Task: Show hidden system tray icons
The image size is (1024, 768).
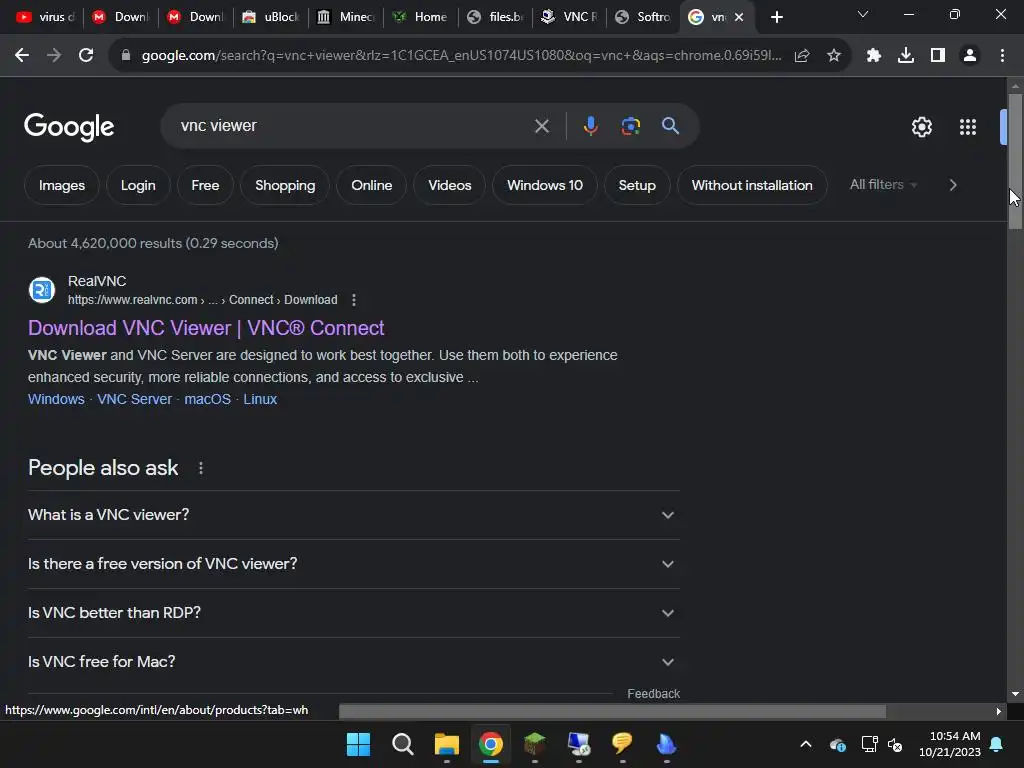Action: click(x=806, y=744)
